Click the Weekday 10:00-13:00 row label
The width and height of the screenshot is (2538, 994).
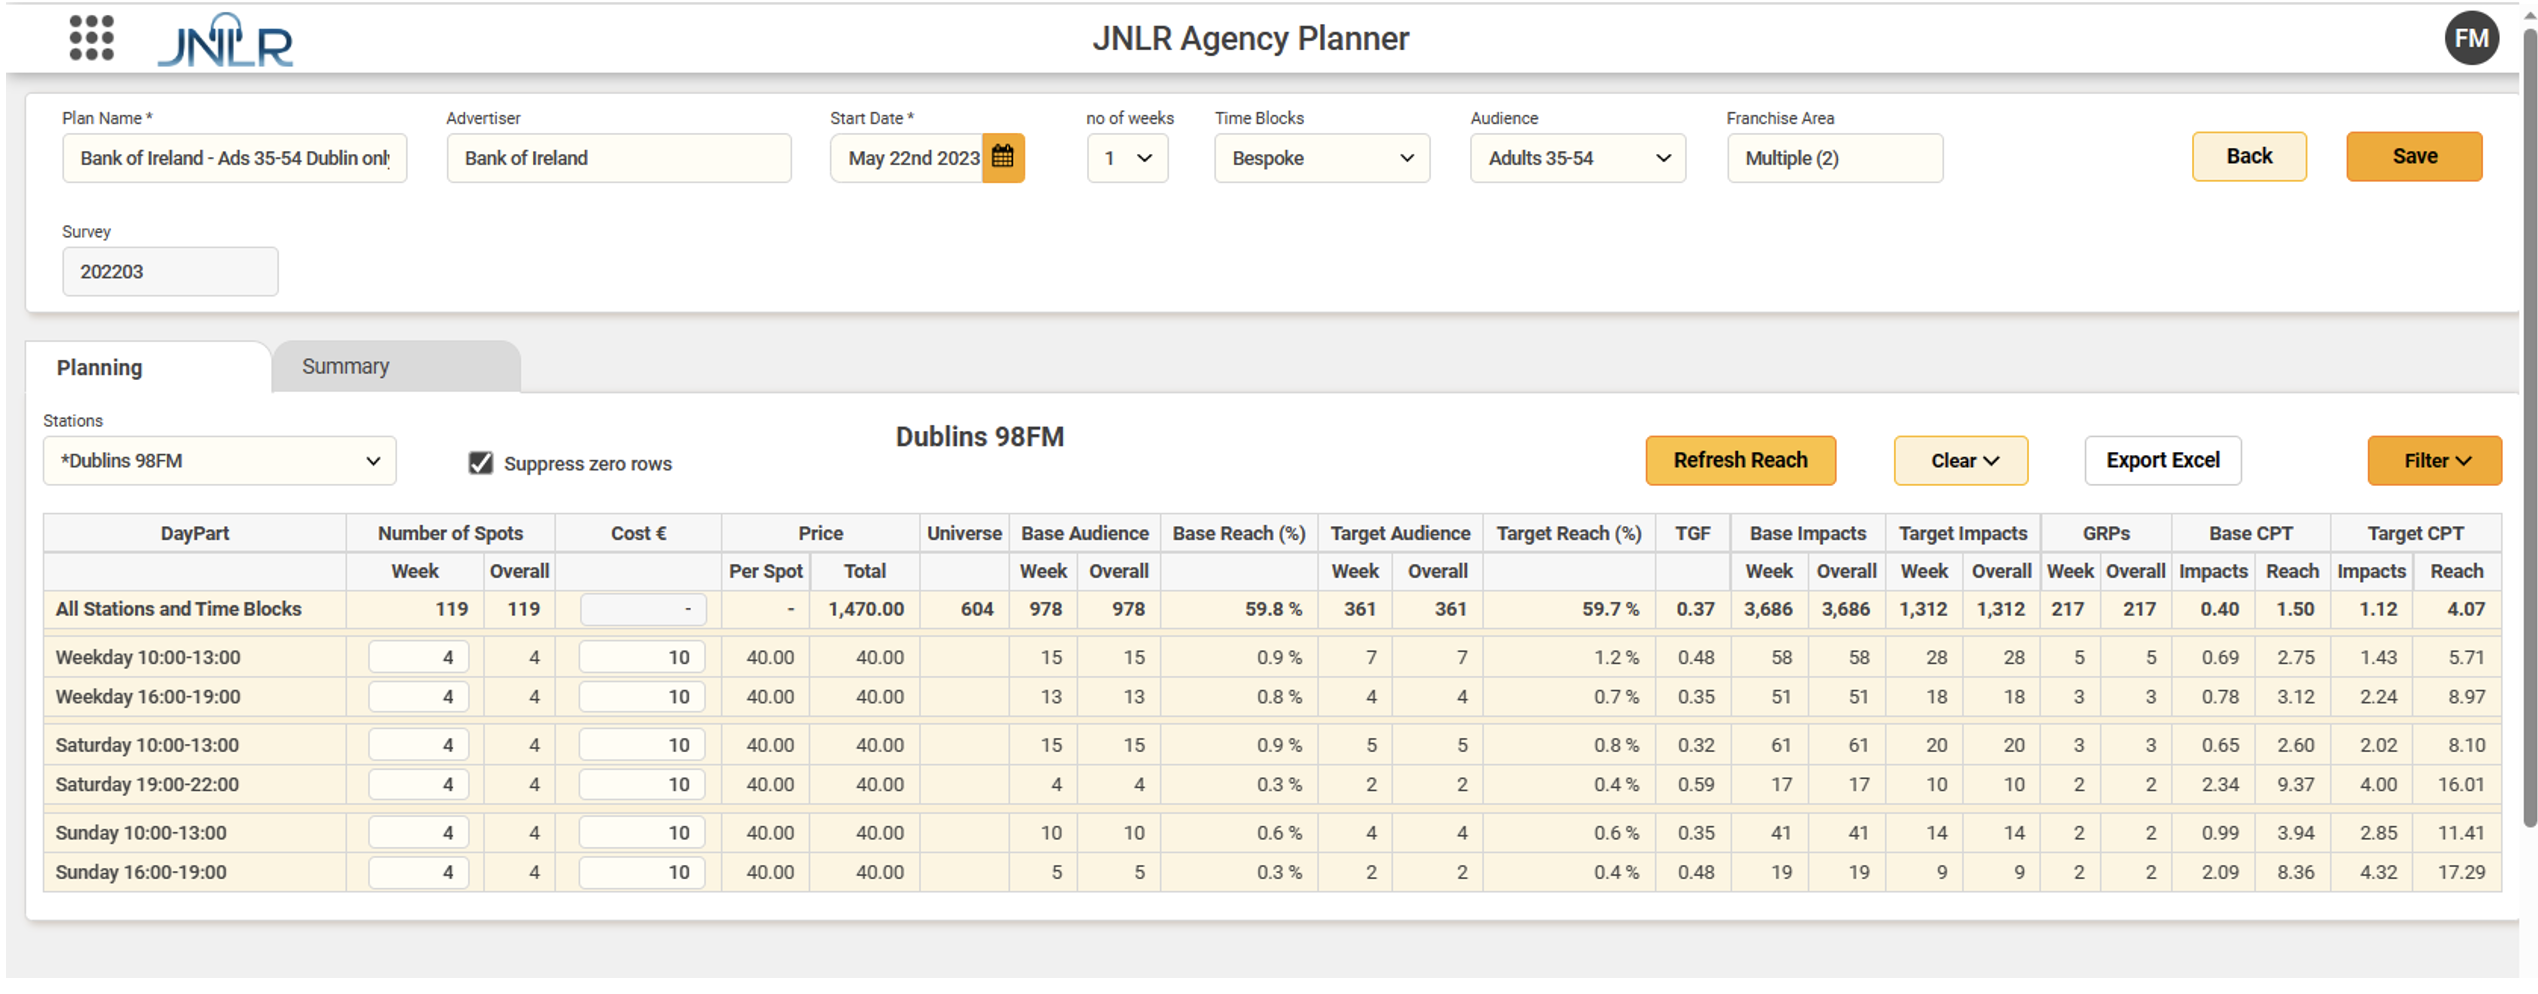point(148,657)
